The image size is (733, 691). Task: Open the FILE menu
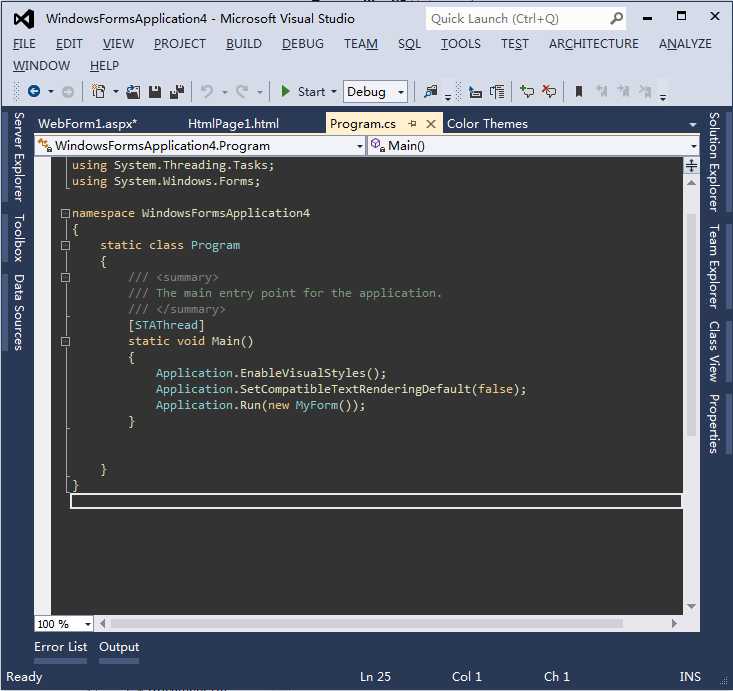coord(24,43)
